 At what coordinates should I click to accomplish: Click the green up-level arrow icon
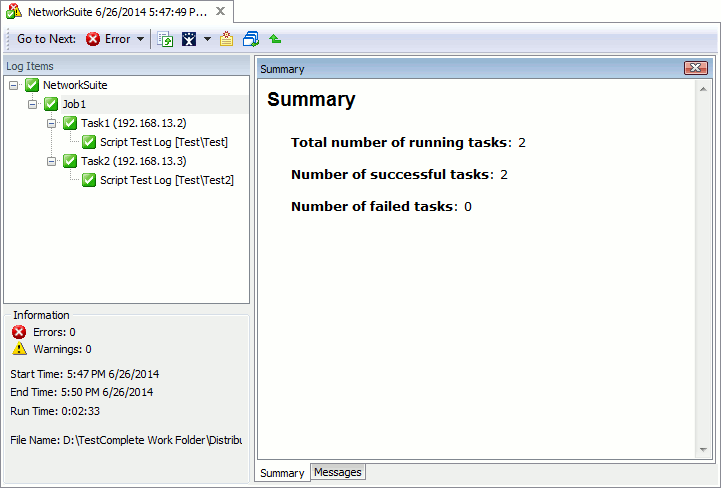[275, 39]
